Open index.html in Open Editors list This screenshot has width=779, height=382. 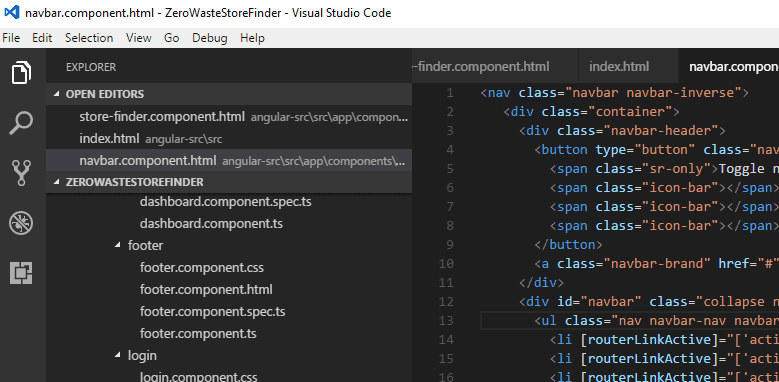pos(229,139)
